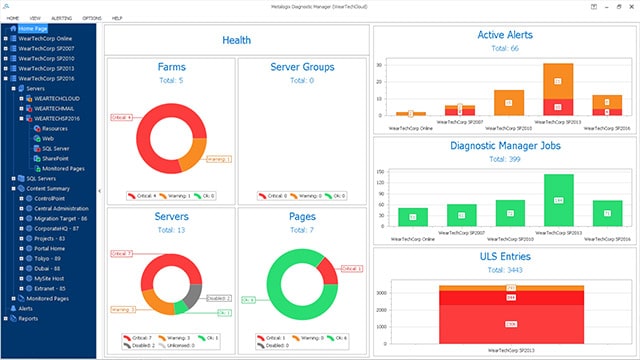Click the Disabled 2 label on Servers chart

(219, 298)
